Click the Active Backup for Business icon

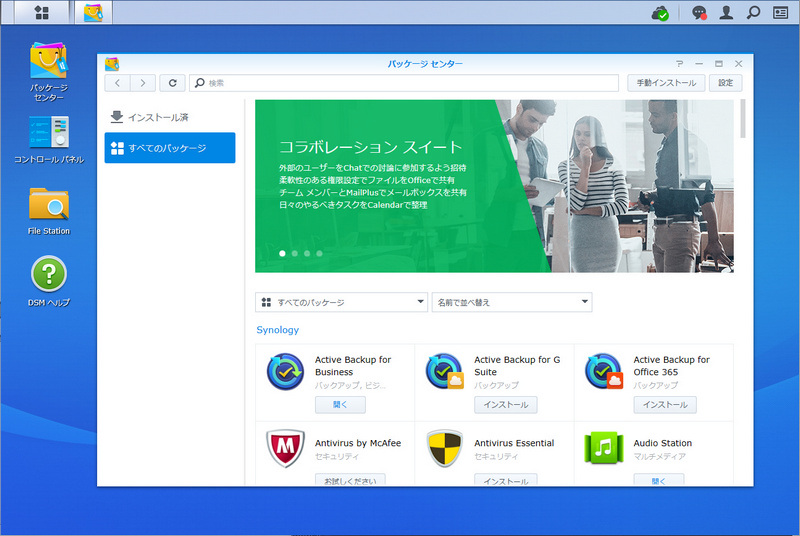[285, 372]
